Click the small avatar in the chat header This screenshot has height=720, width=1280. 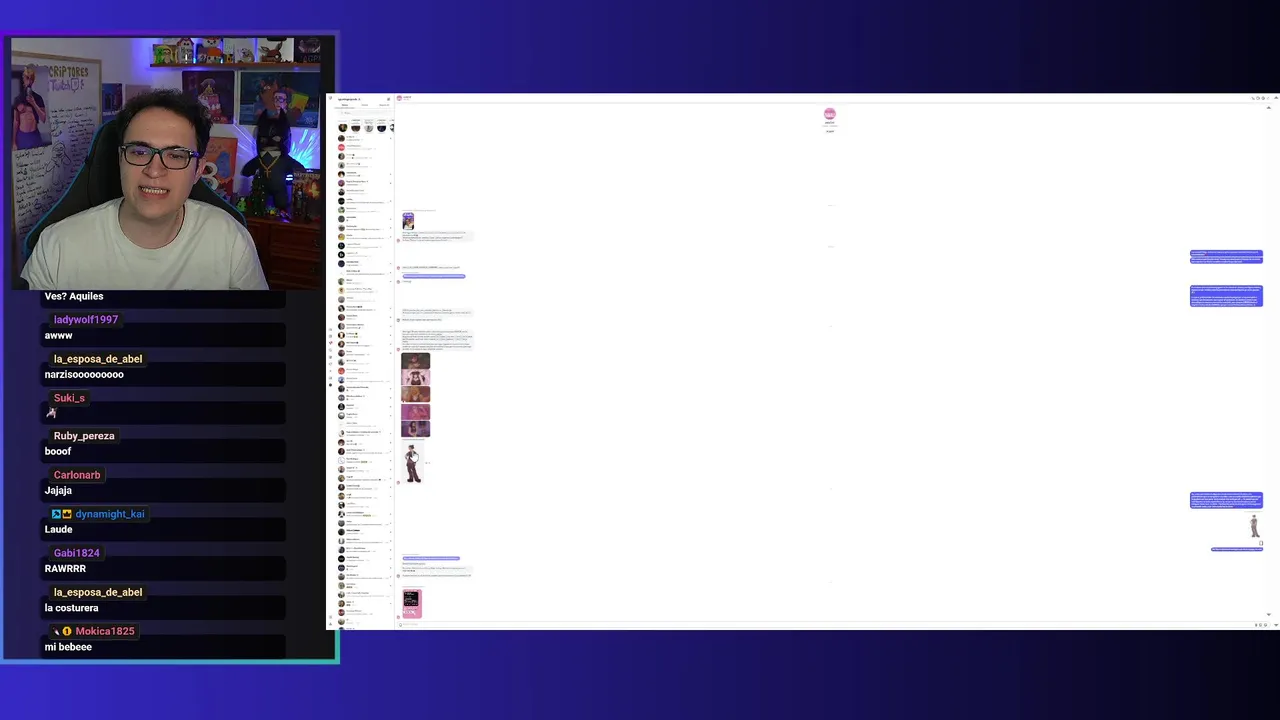point(399,98)
